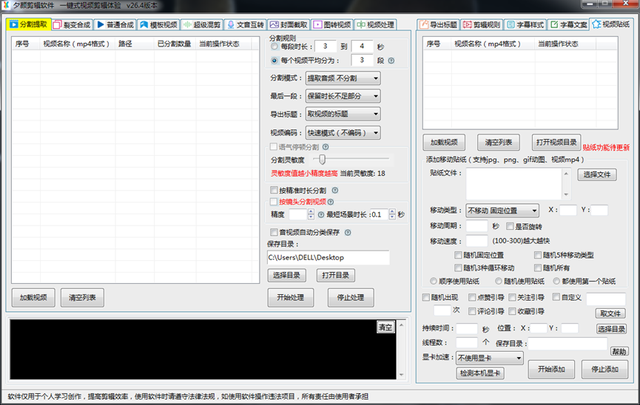
Task: Click the 导出标题 tab's orange edit icon
Action: click(424, 25)
